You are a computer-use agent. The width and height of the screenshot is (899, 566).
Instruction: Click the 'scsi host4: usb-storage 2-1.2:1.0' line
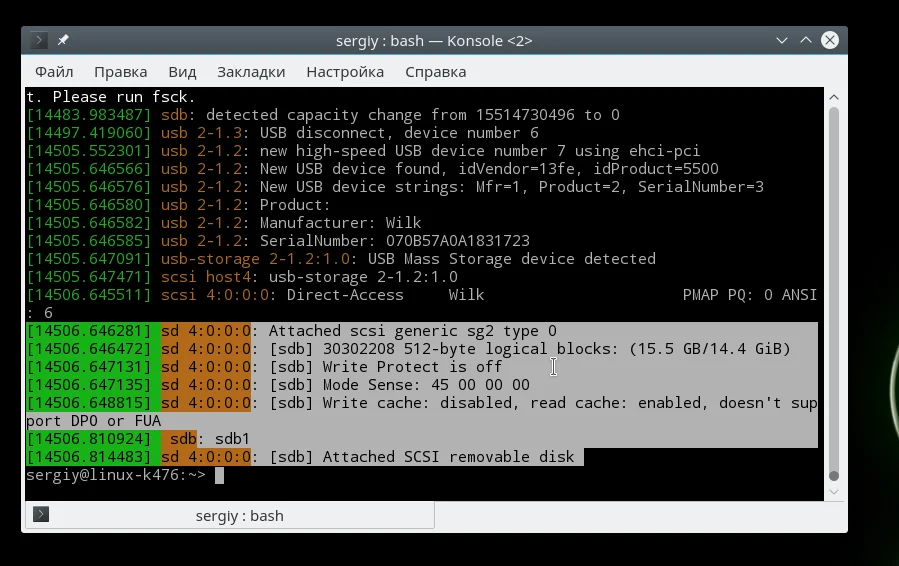point(242,277)
